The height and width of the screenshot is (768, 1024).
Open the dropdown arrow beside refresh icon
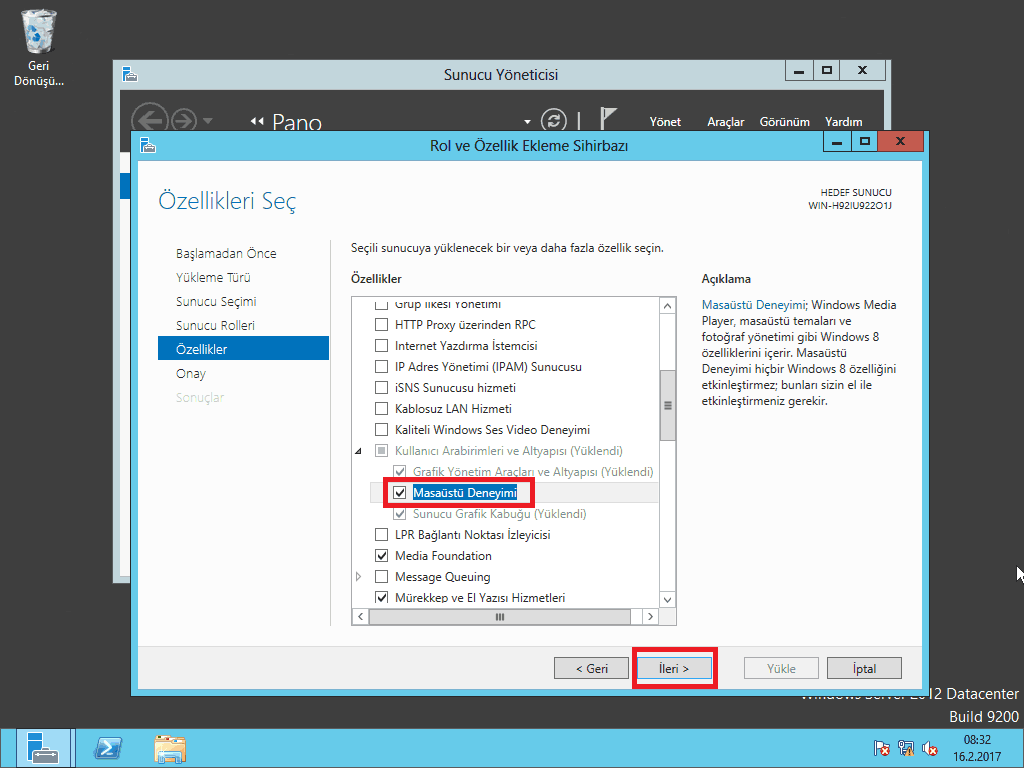(x=527, y=122)
